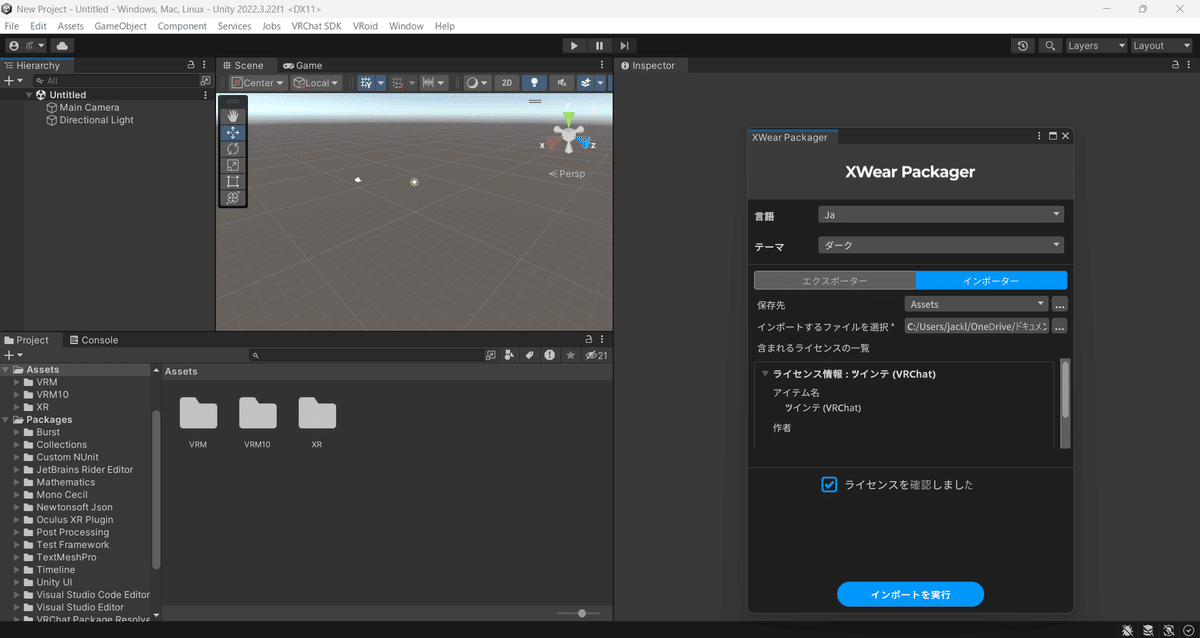Open the global search magnifier icon
Viewport: 1200px width, 638px height.
1049,46
